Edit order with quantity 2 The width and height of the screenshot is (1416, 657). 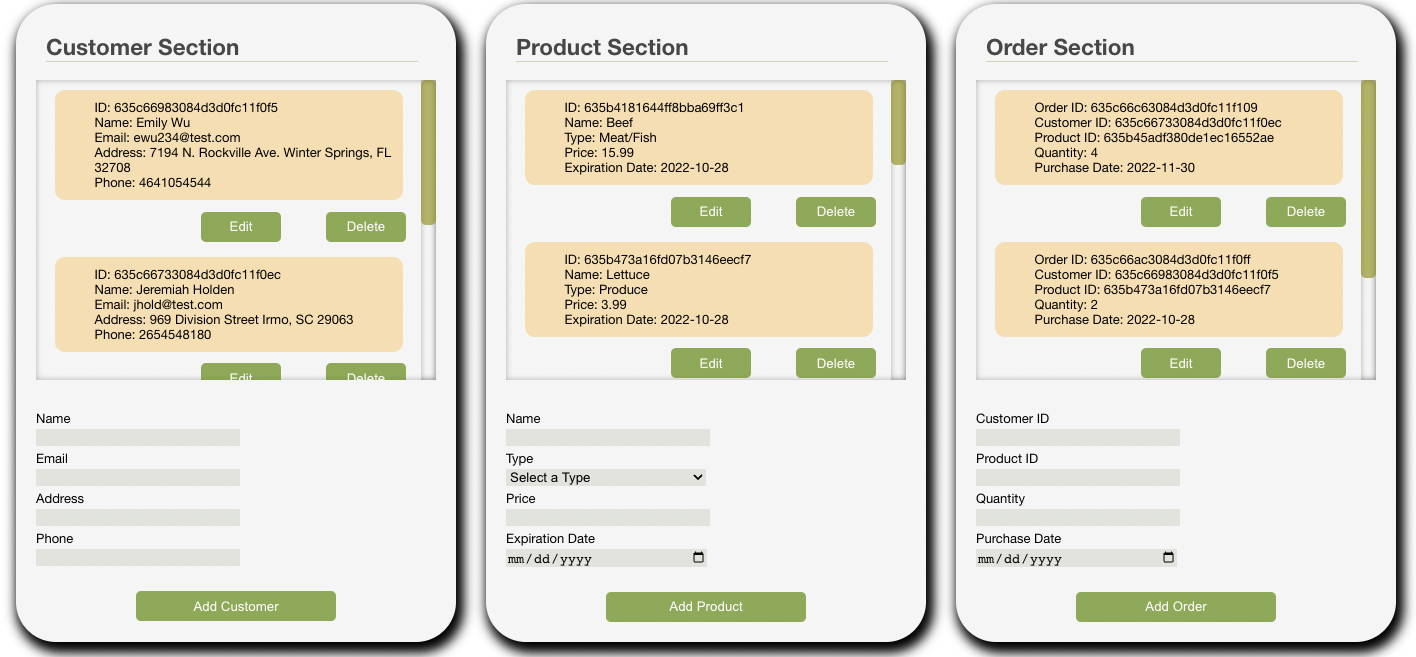[x=1181, y=363]
